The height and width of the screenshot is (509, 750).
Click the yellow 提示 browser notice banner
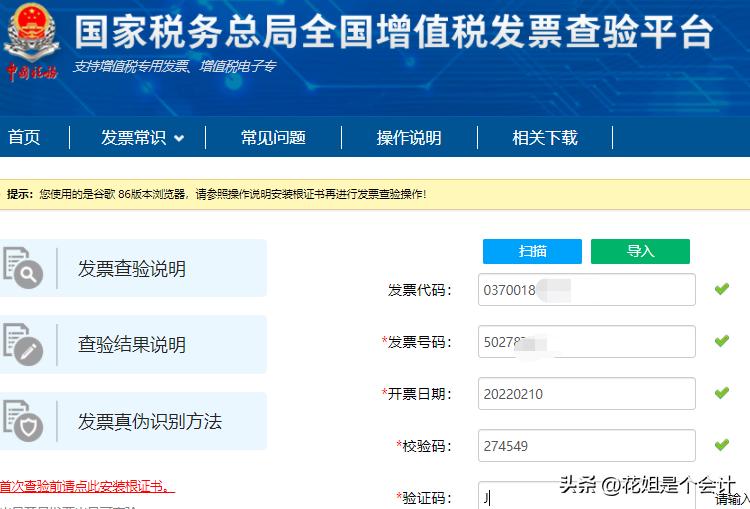click(x=375, y=194)
